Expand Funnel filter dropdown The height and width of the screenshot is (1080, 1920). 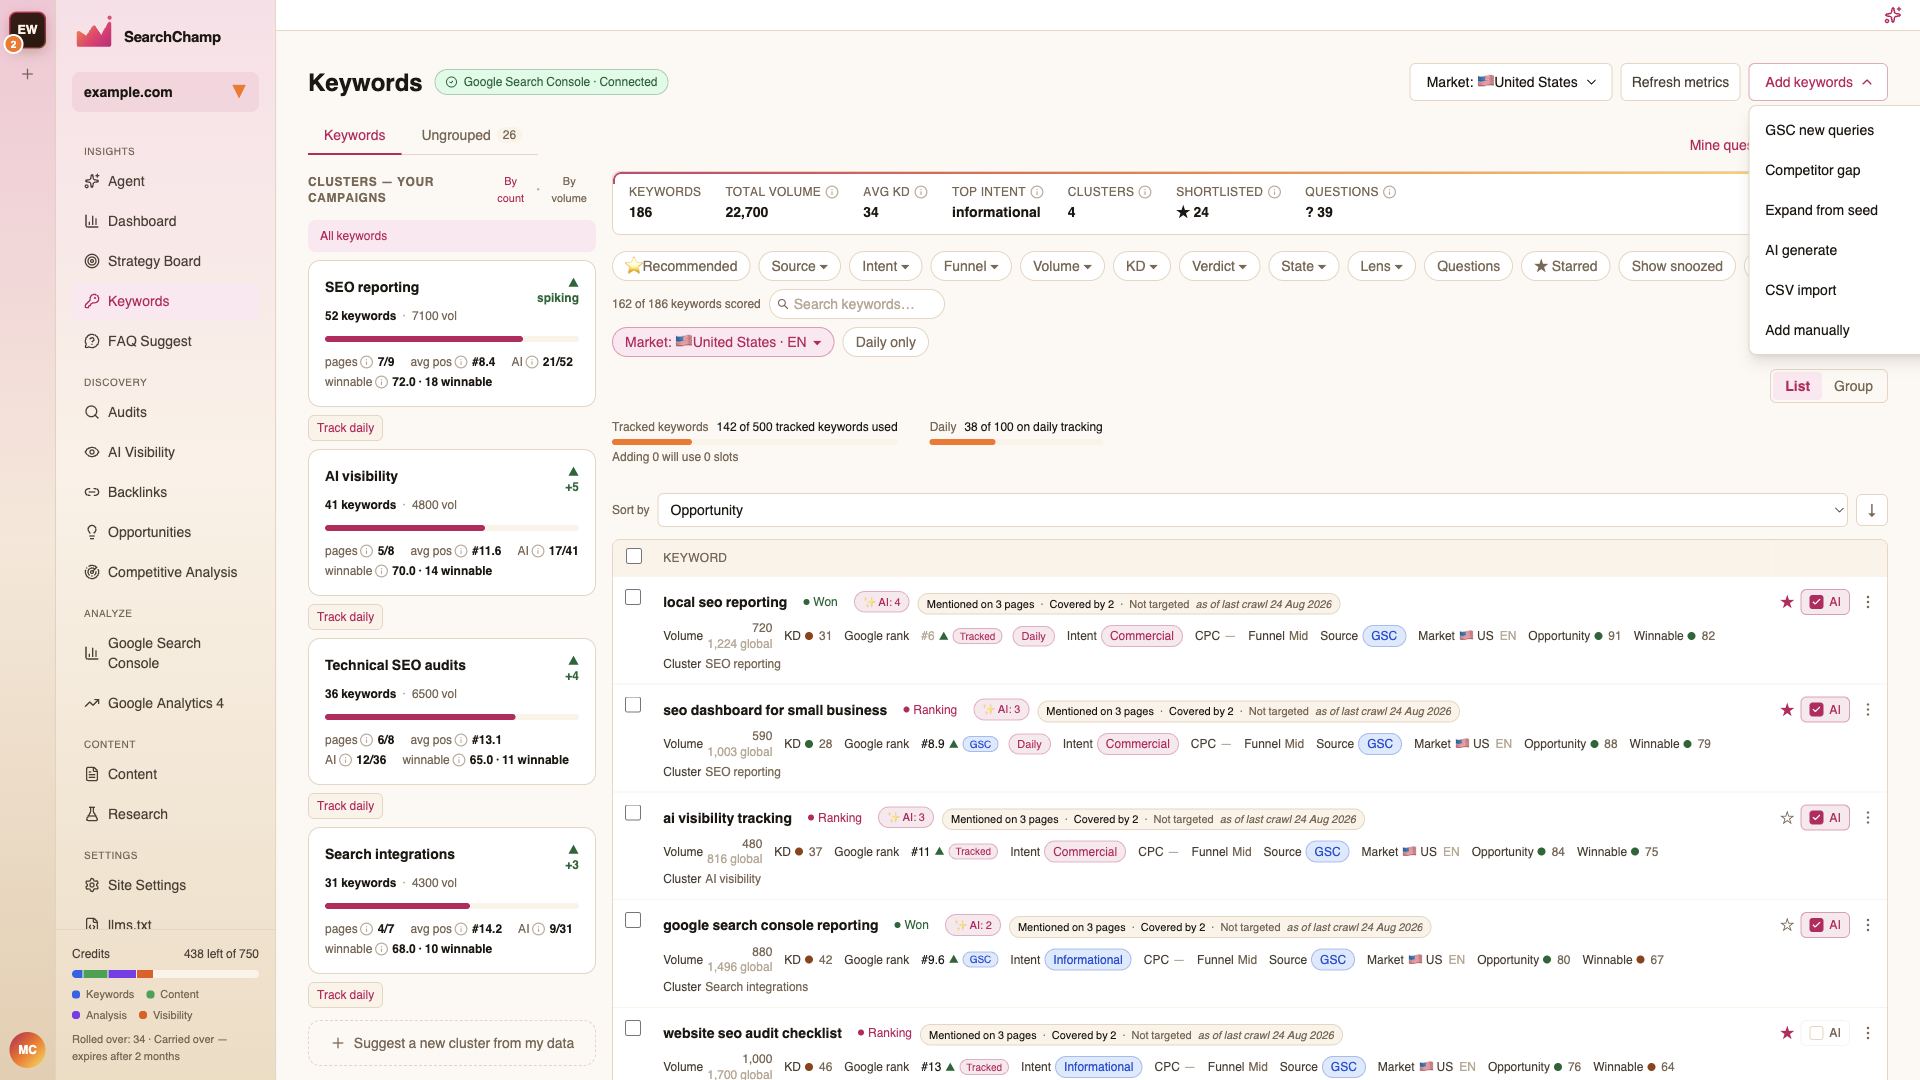971,266
